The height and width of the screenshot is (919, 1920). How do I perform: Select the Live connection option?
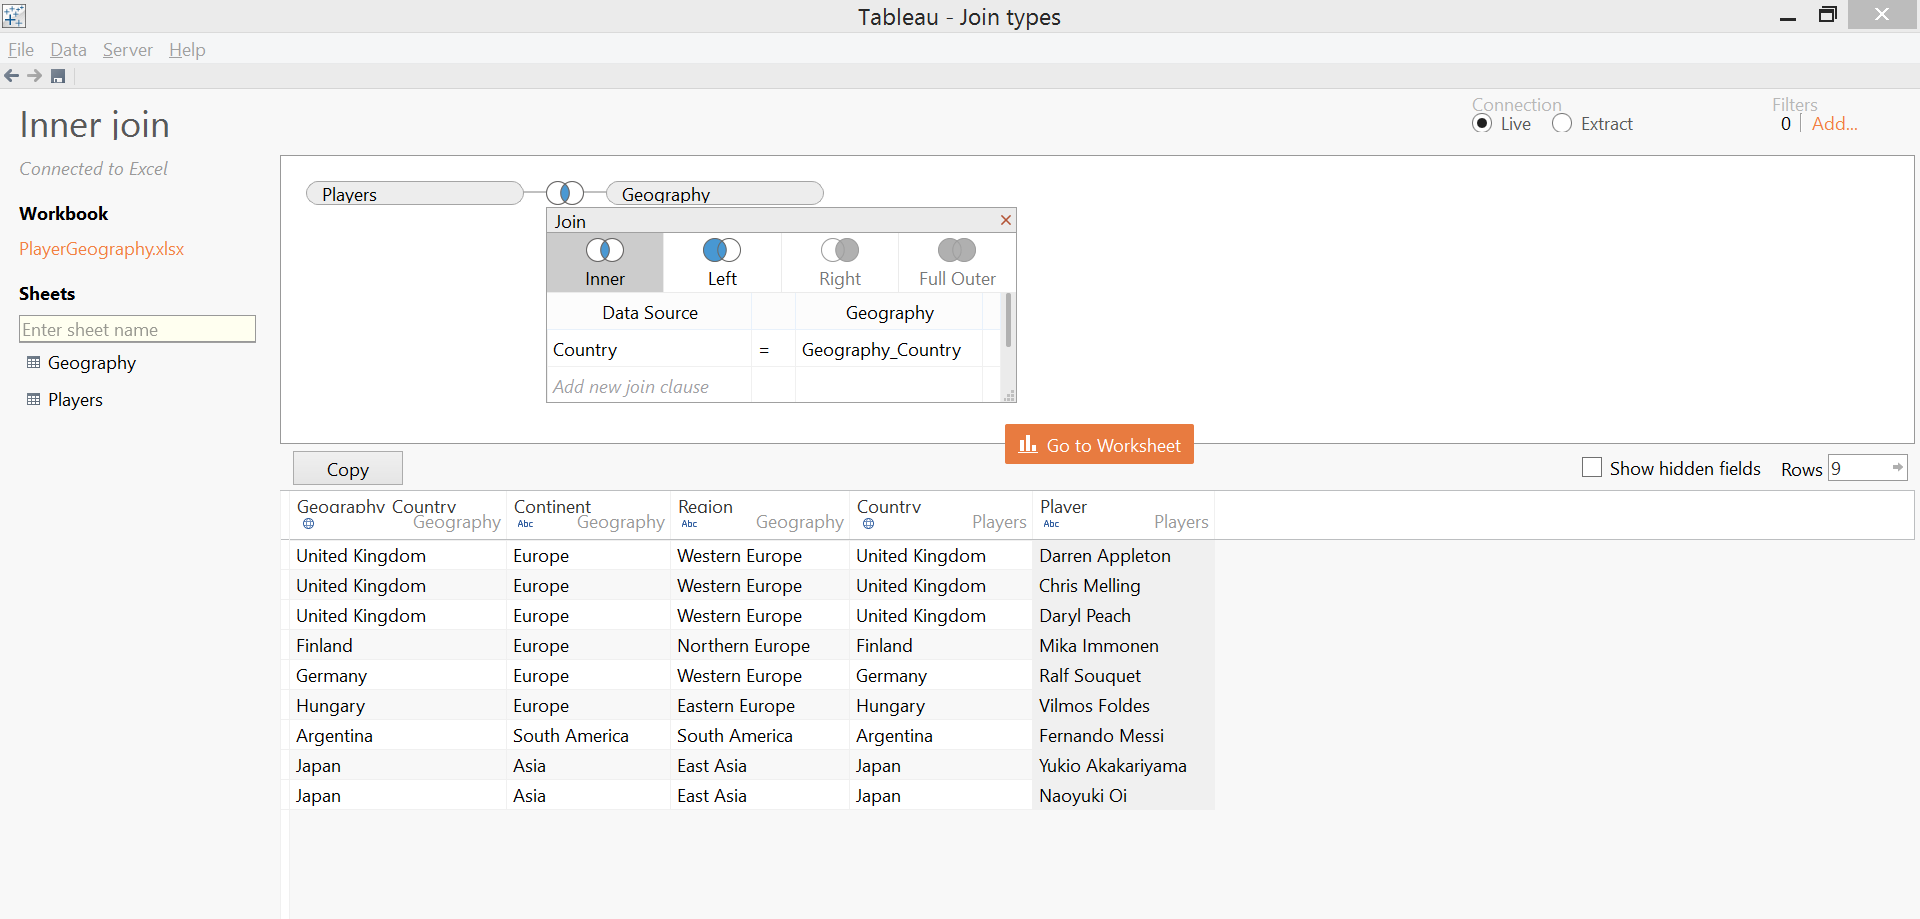(1482, 123)
